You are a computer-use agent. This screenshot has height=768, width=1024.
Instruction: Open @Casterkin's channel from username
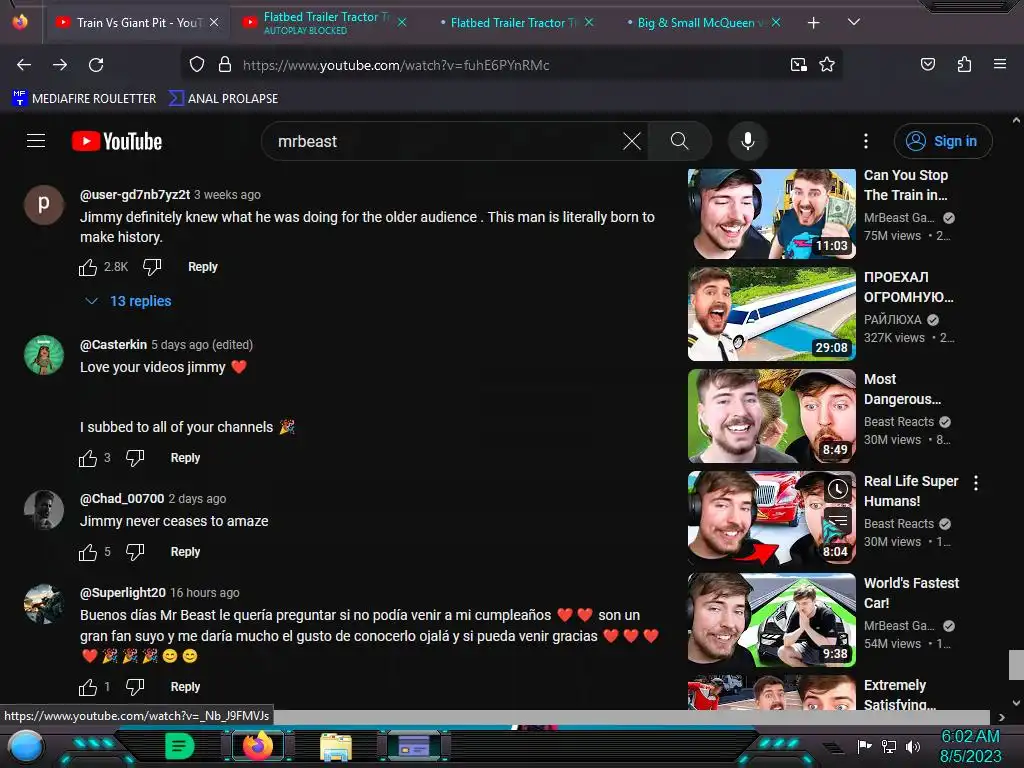tap(113, 344)
